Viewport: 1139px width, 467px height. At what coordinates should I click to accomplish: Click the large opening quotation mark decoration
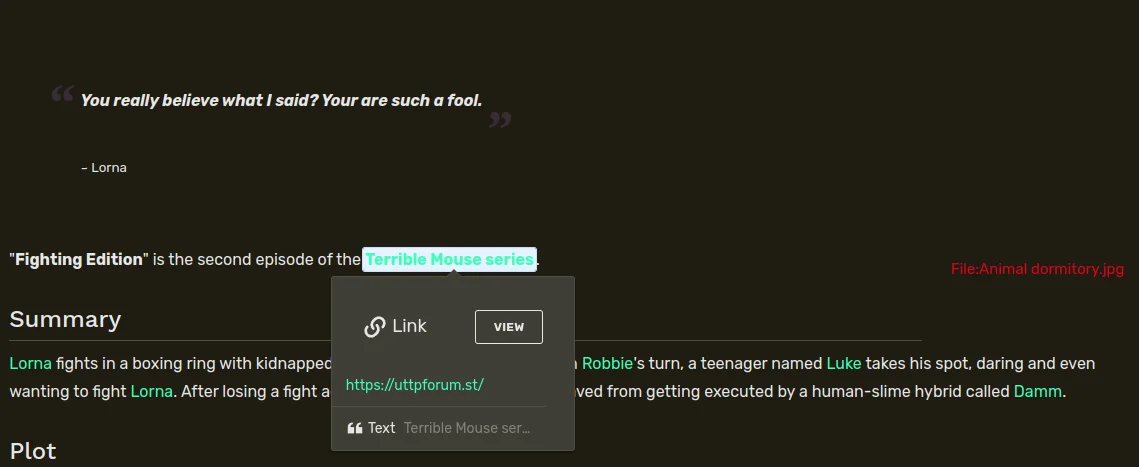point(62,96)
